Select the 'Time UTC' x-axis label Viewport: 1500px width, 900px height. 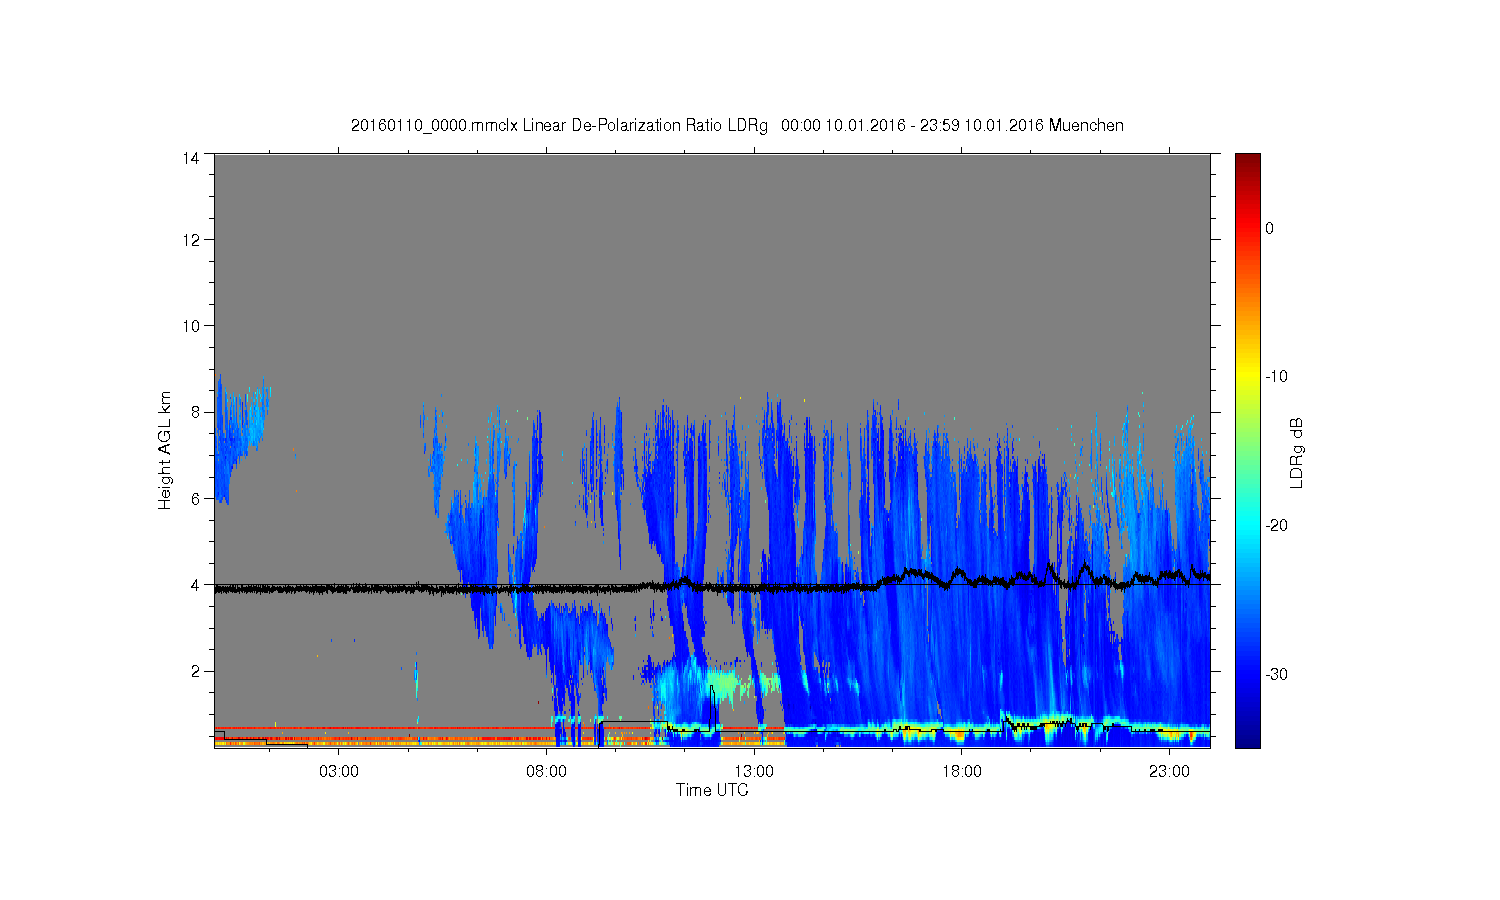tap(712, 790)
